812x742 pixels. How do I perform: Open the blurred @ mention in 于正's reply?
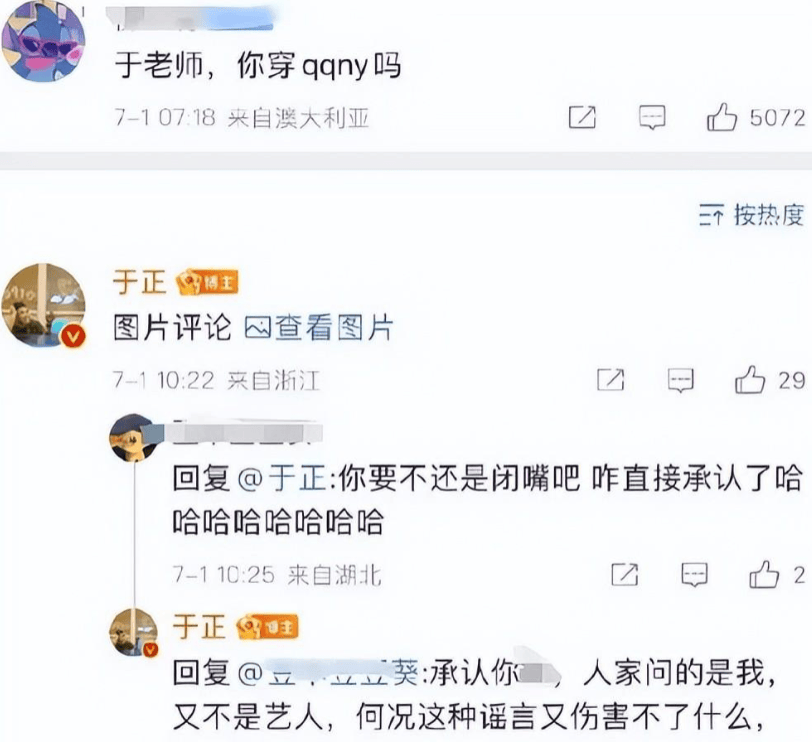pyautogui.click(x=327, y=674)
